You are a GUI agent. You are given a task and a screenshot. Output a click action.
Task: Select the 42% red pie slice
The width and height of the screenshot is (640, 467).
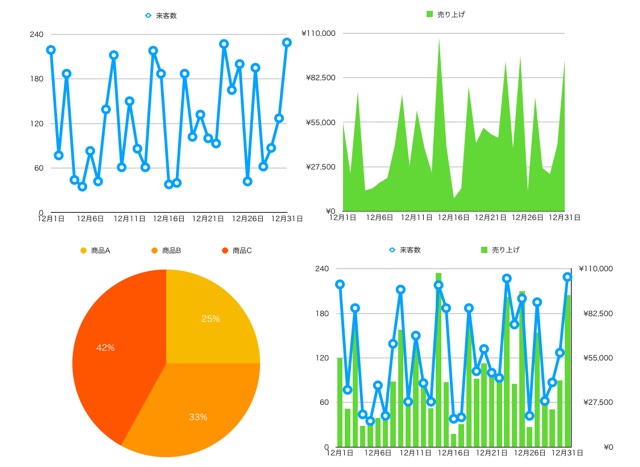(105, 347)
